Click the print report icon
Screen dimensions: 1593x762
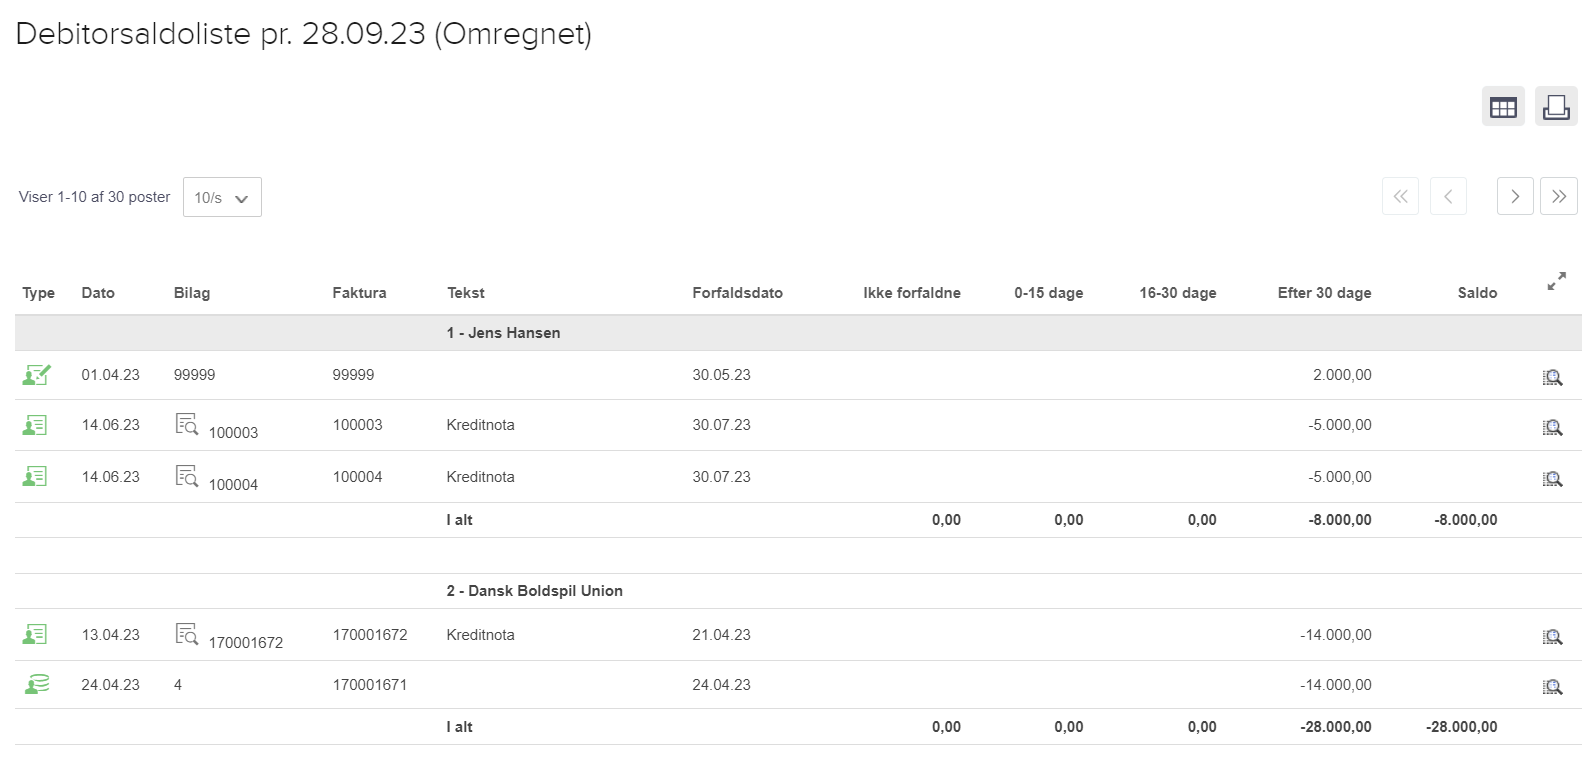pyautogui.click(x=1555, y=107)
